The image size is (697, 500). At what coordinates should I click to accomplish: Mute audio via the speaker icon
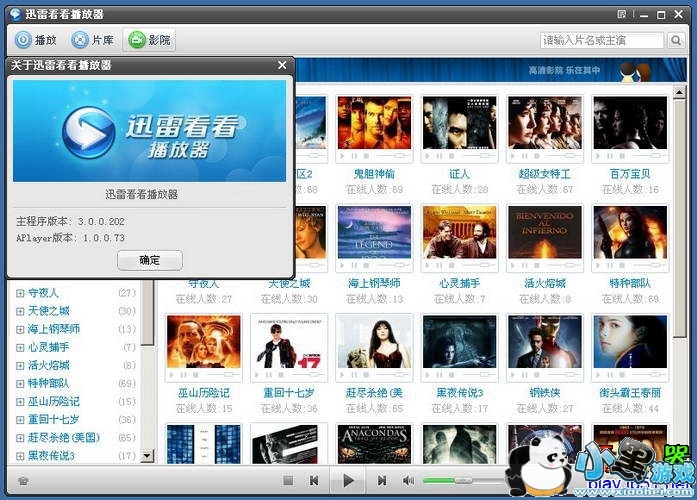click(408, 480)
